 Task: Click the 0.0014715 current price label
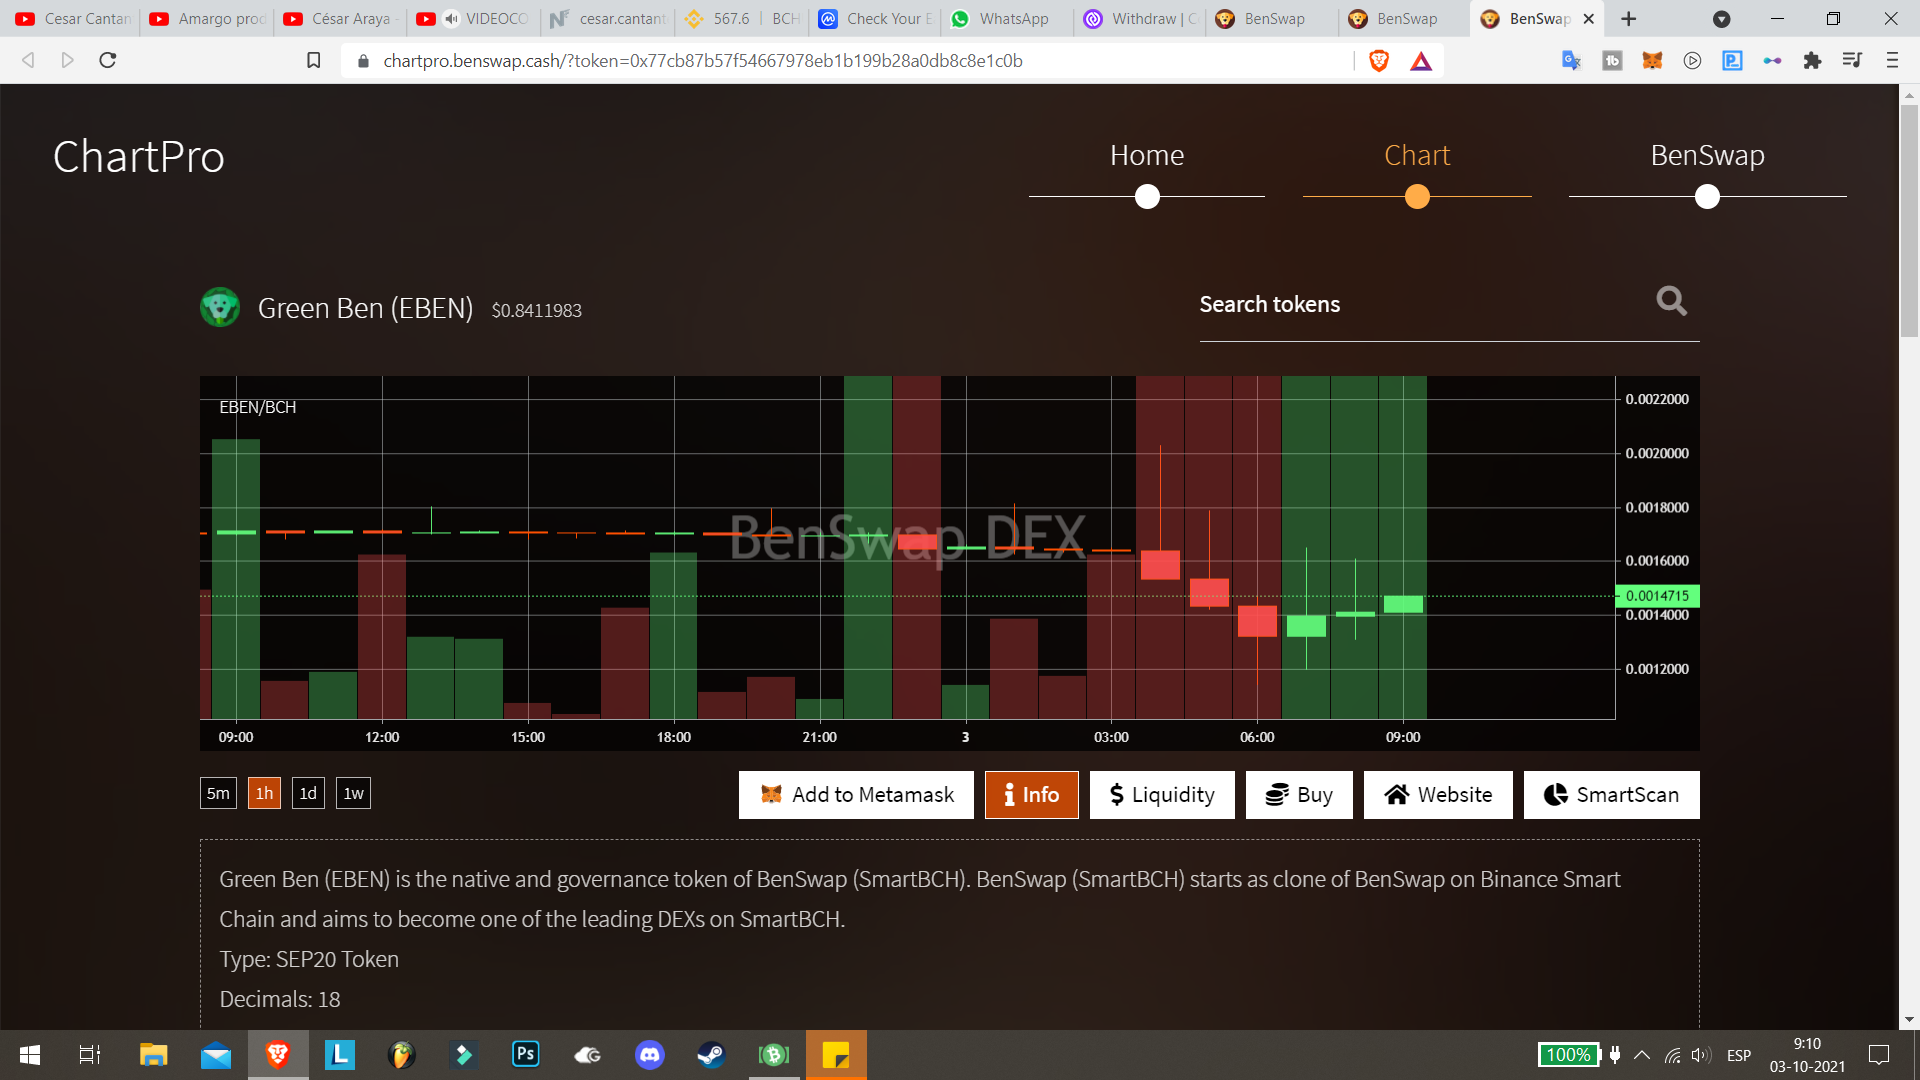pos(1657,596)
